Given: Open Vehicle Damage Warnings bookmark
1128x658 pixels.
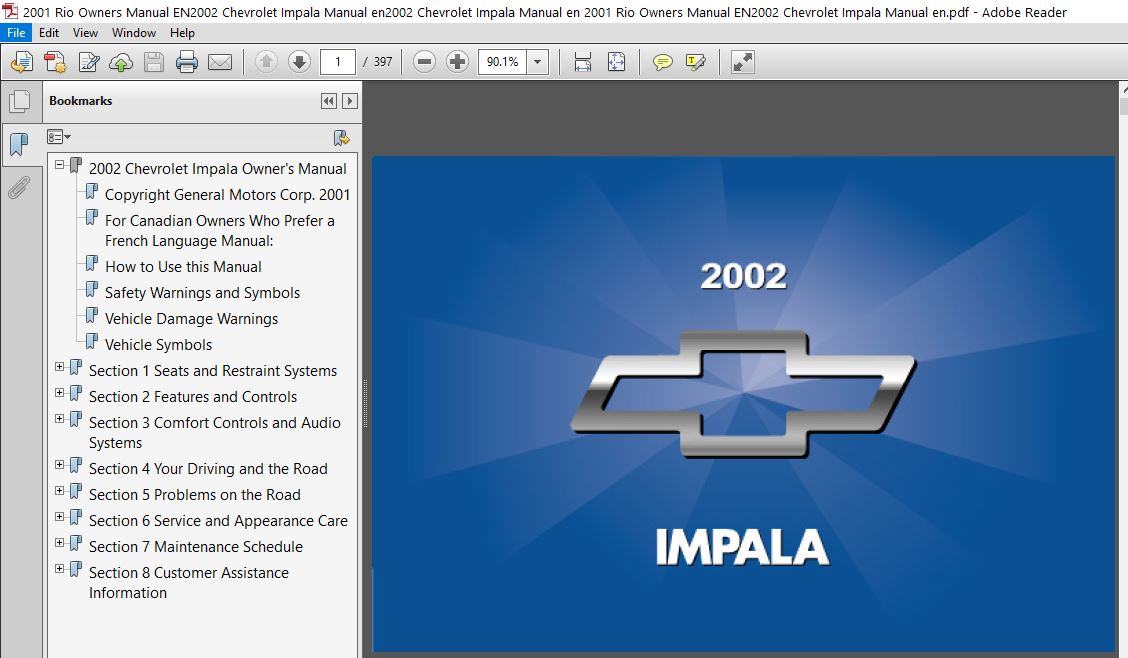Looking at the screenshot, I should 191,319.
